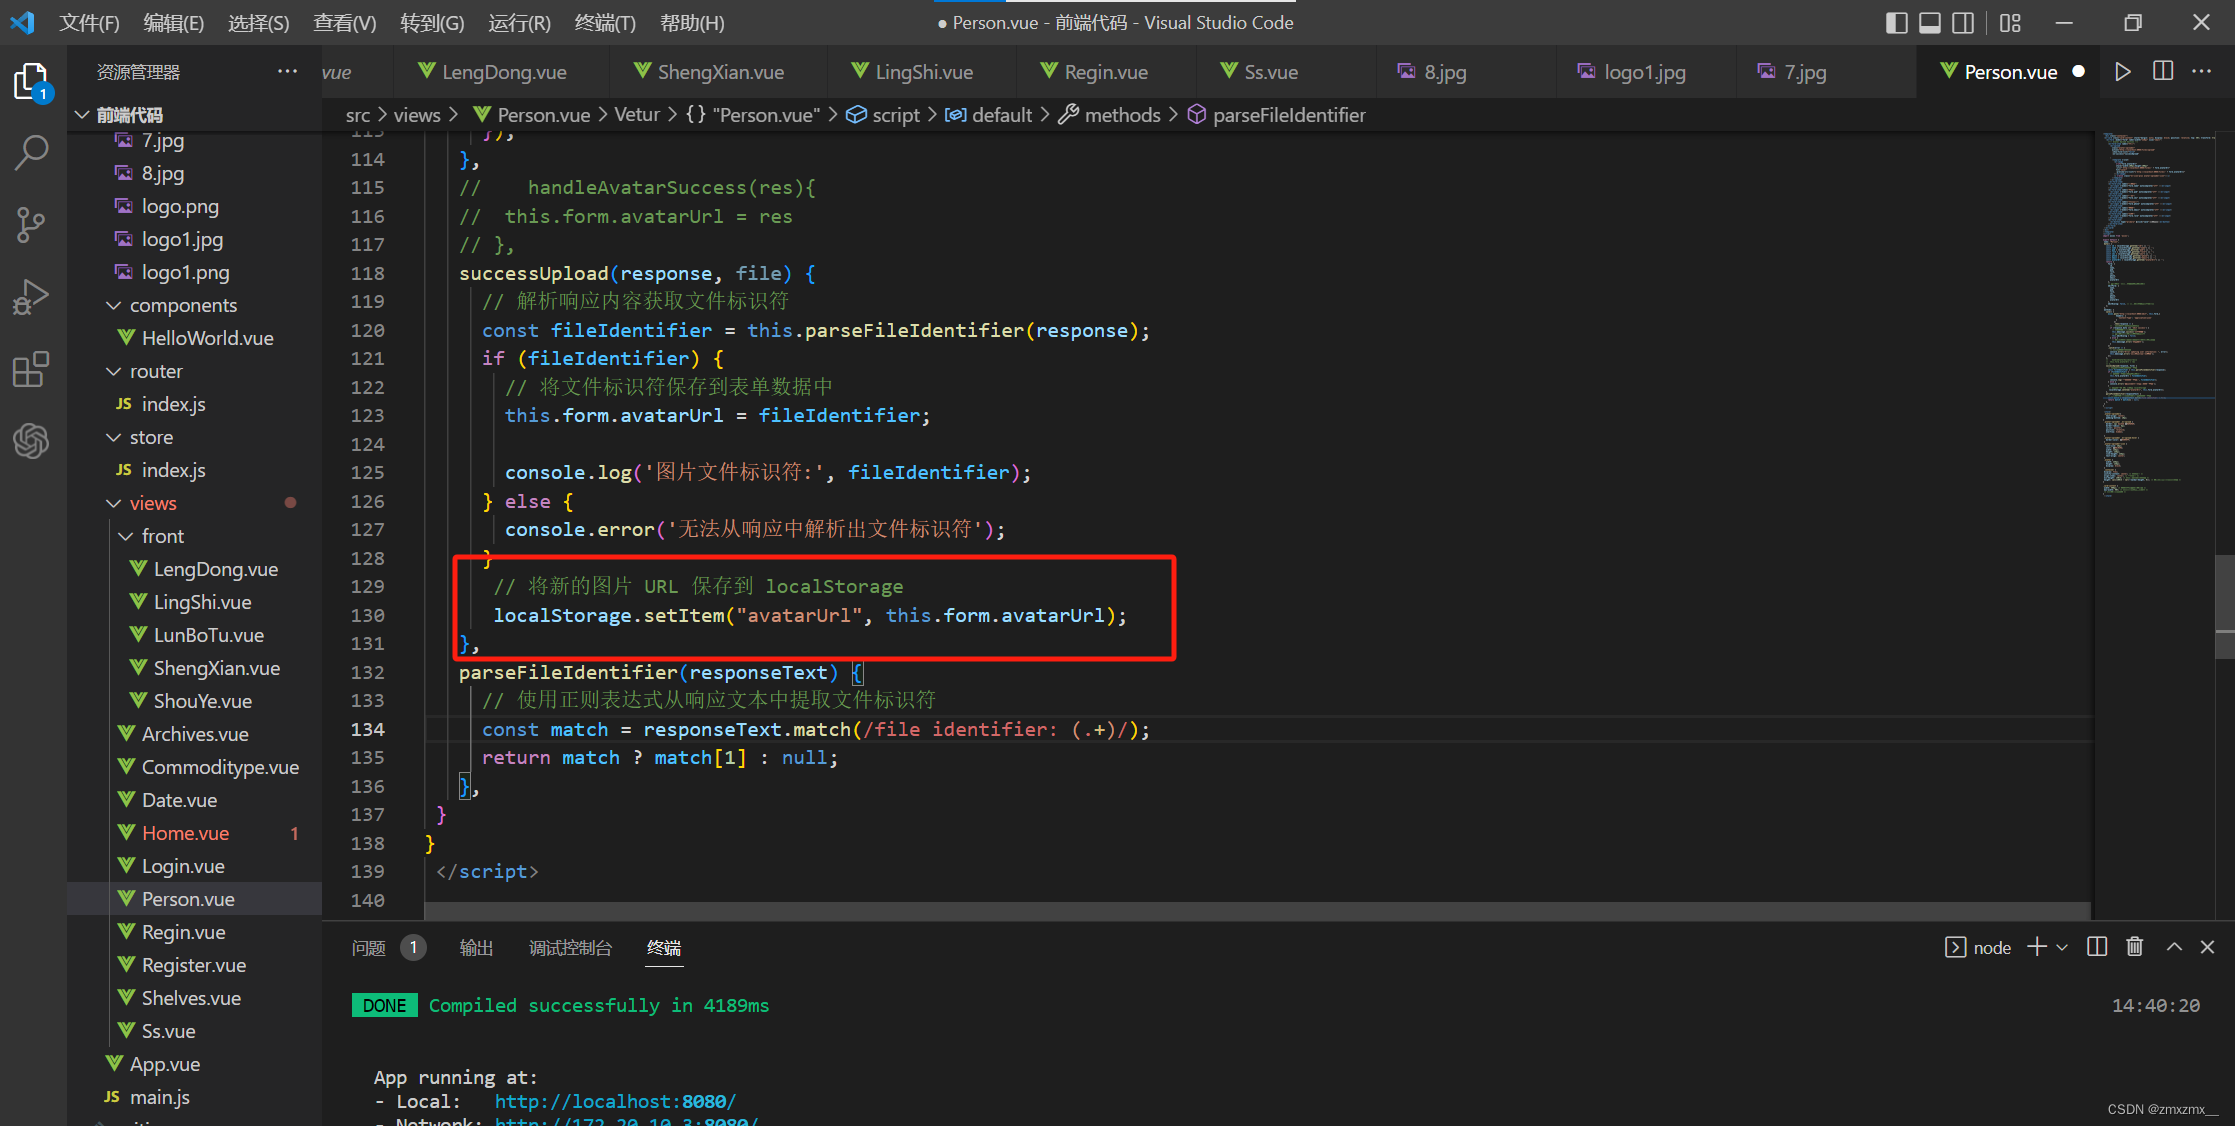This screenshot has width=2235, height=1126.
Task: Toggle the secondary sidebar layout button
Action: (x=1963, y=22)
